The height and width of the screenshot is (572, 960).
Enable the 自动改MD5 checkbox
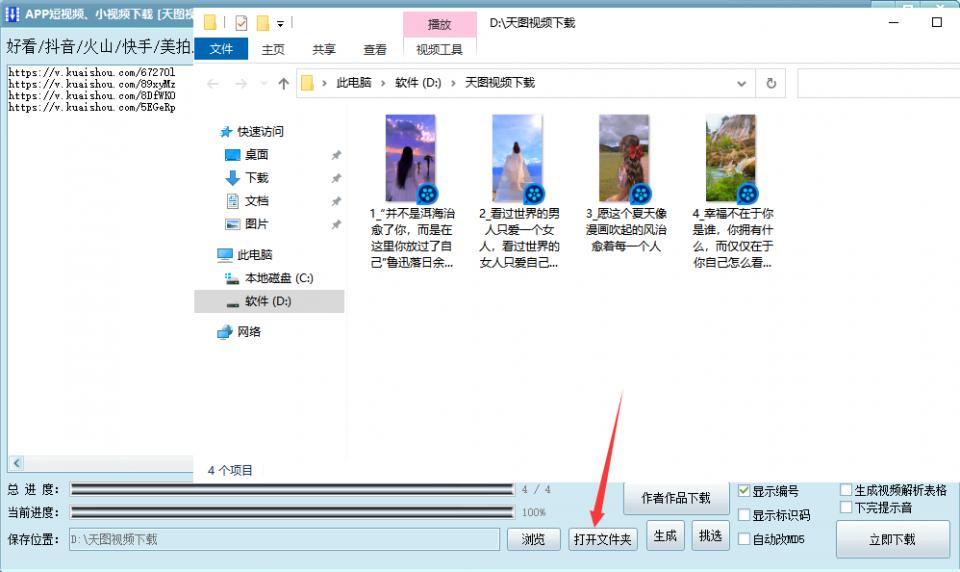744,539
